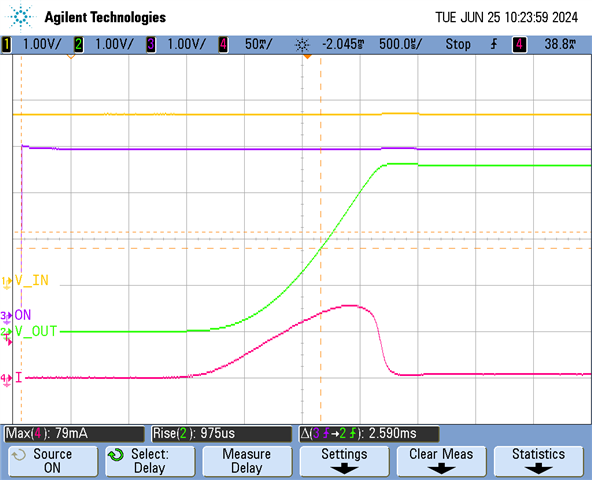Image resolution: width=592 pixels, height=480 pixels.
Task: Click the Agilent Technologies title text
Action: pyautogui.click(x=105, y=17)
